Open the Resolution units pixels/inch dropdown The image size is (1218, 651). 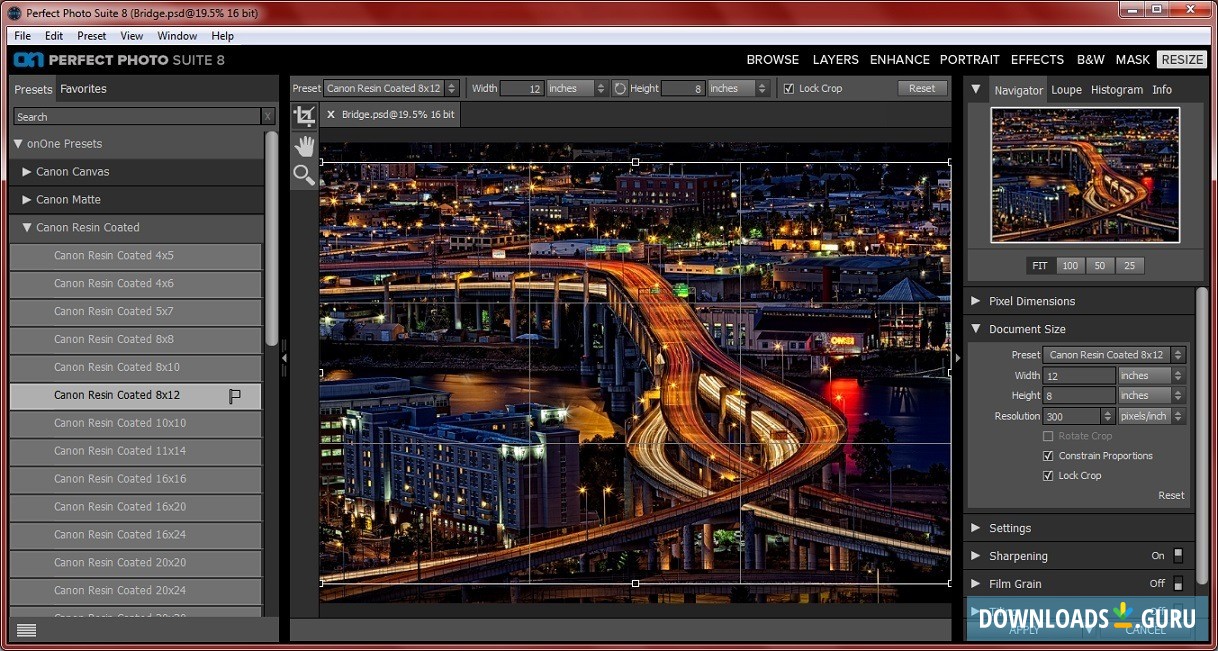(1150, 416)
